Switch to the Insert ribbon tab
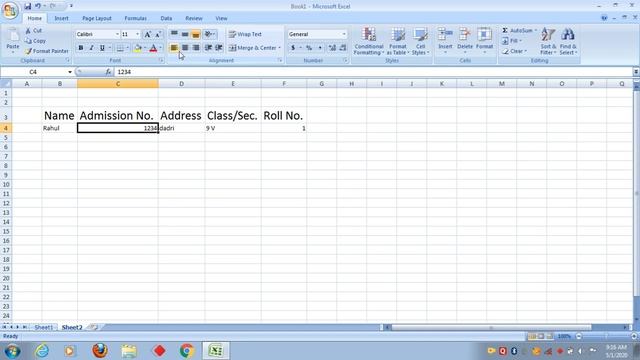This screenshot has width=640, height=360. [x=62, y=18]
